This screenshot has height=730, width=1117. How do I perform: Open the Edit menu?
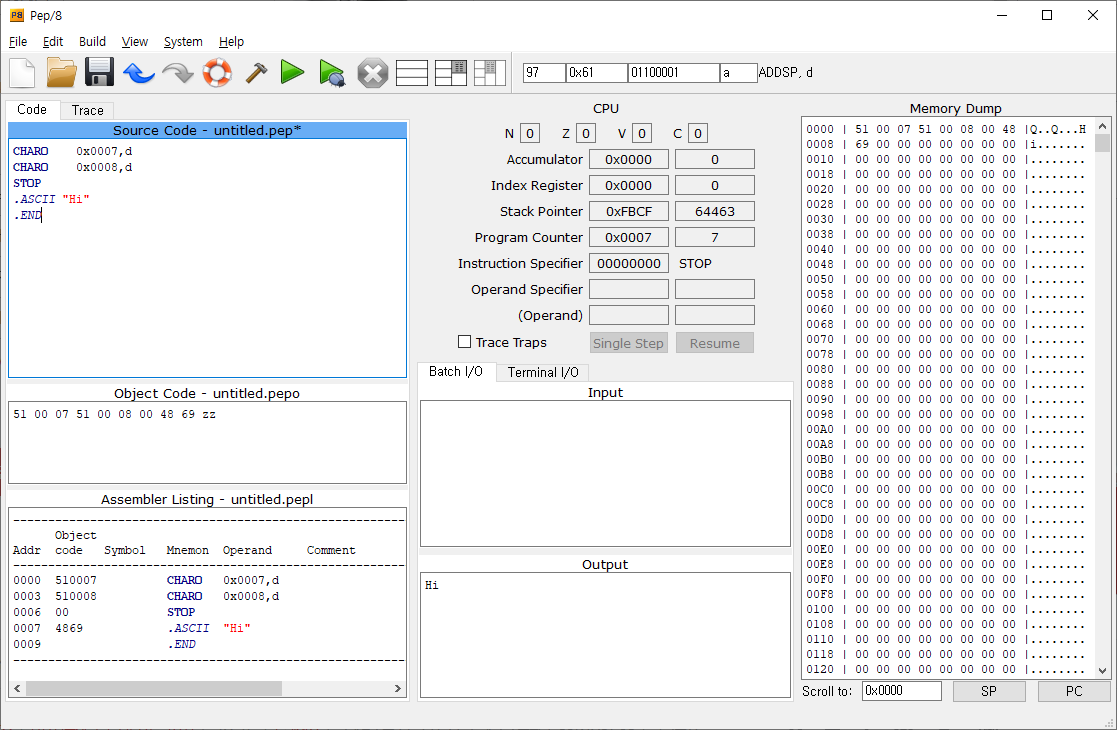[53, 41]
